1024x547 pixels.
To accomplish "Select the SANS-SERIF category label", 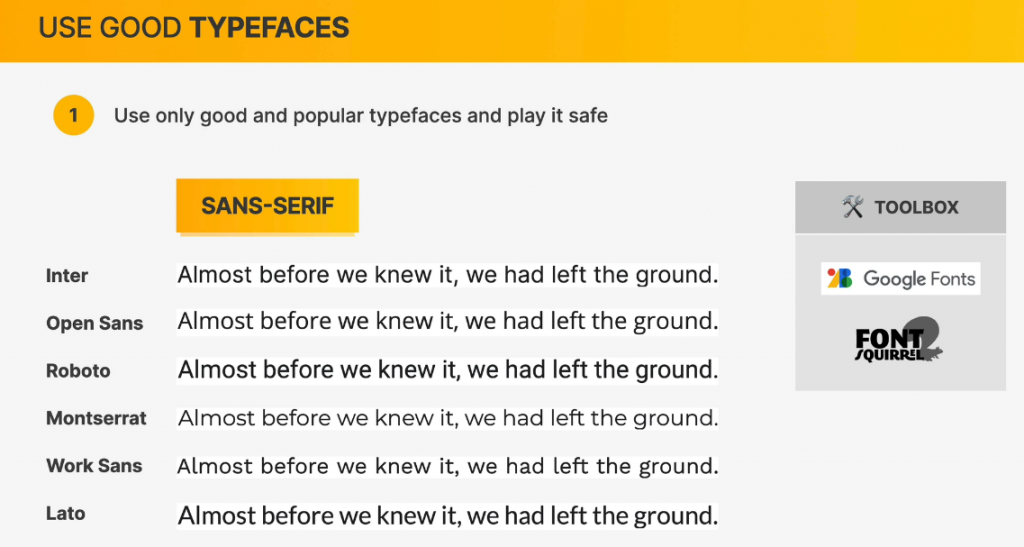I will click(267, 206).
